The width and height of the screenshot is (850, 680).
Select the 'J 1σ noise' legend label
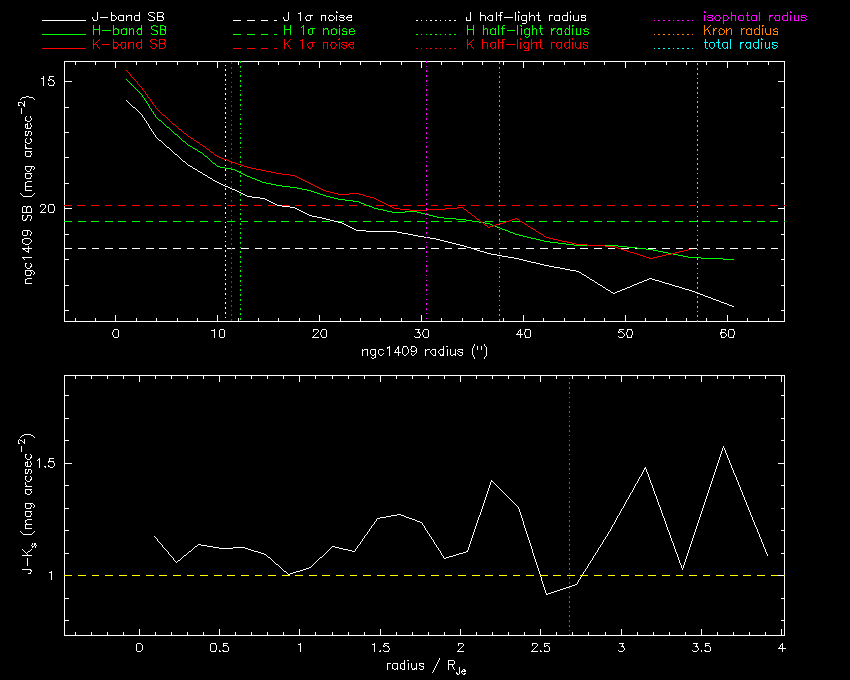(319, 18)
